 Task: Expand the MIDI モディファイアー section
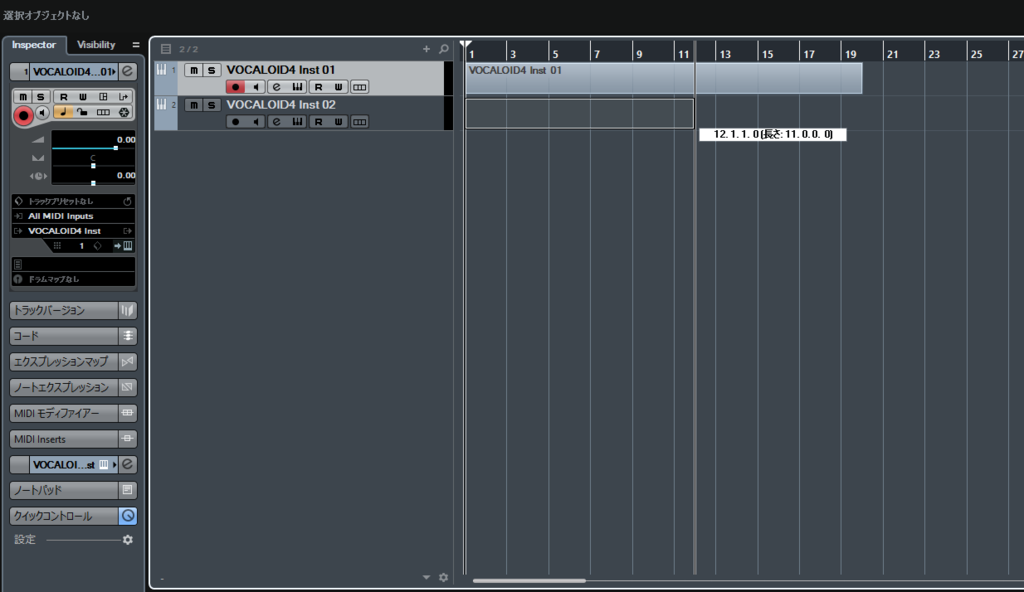coord(64,413)
